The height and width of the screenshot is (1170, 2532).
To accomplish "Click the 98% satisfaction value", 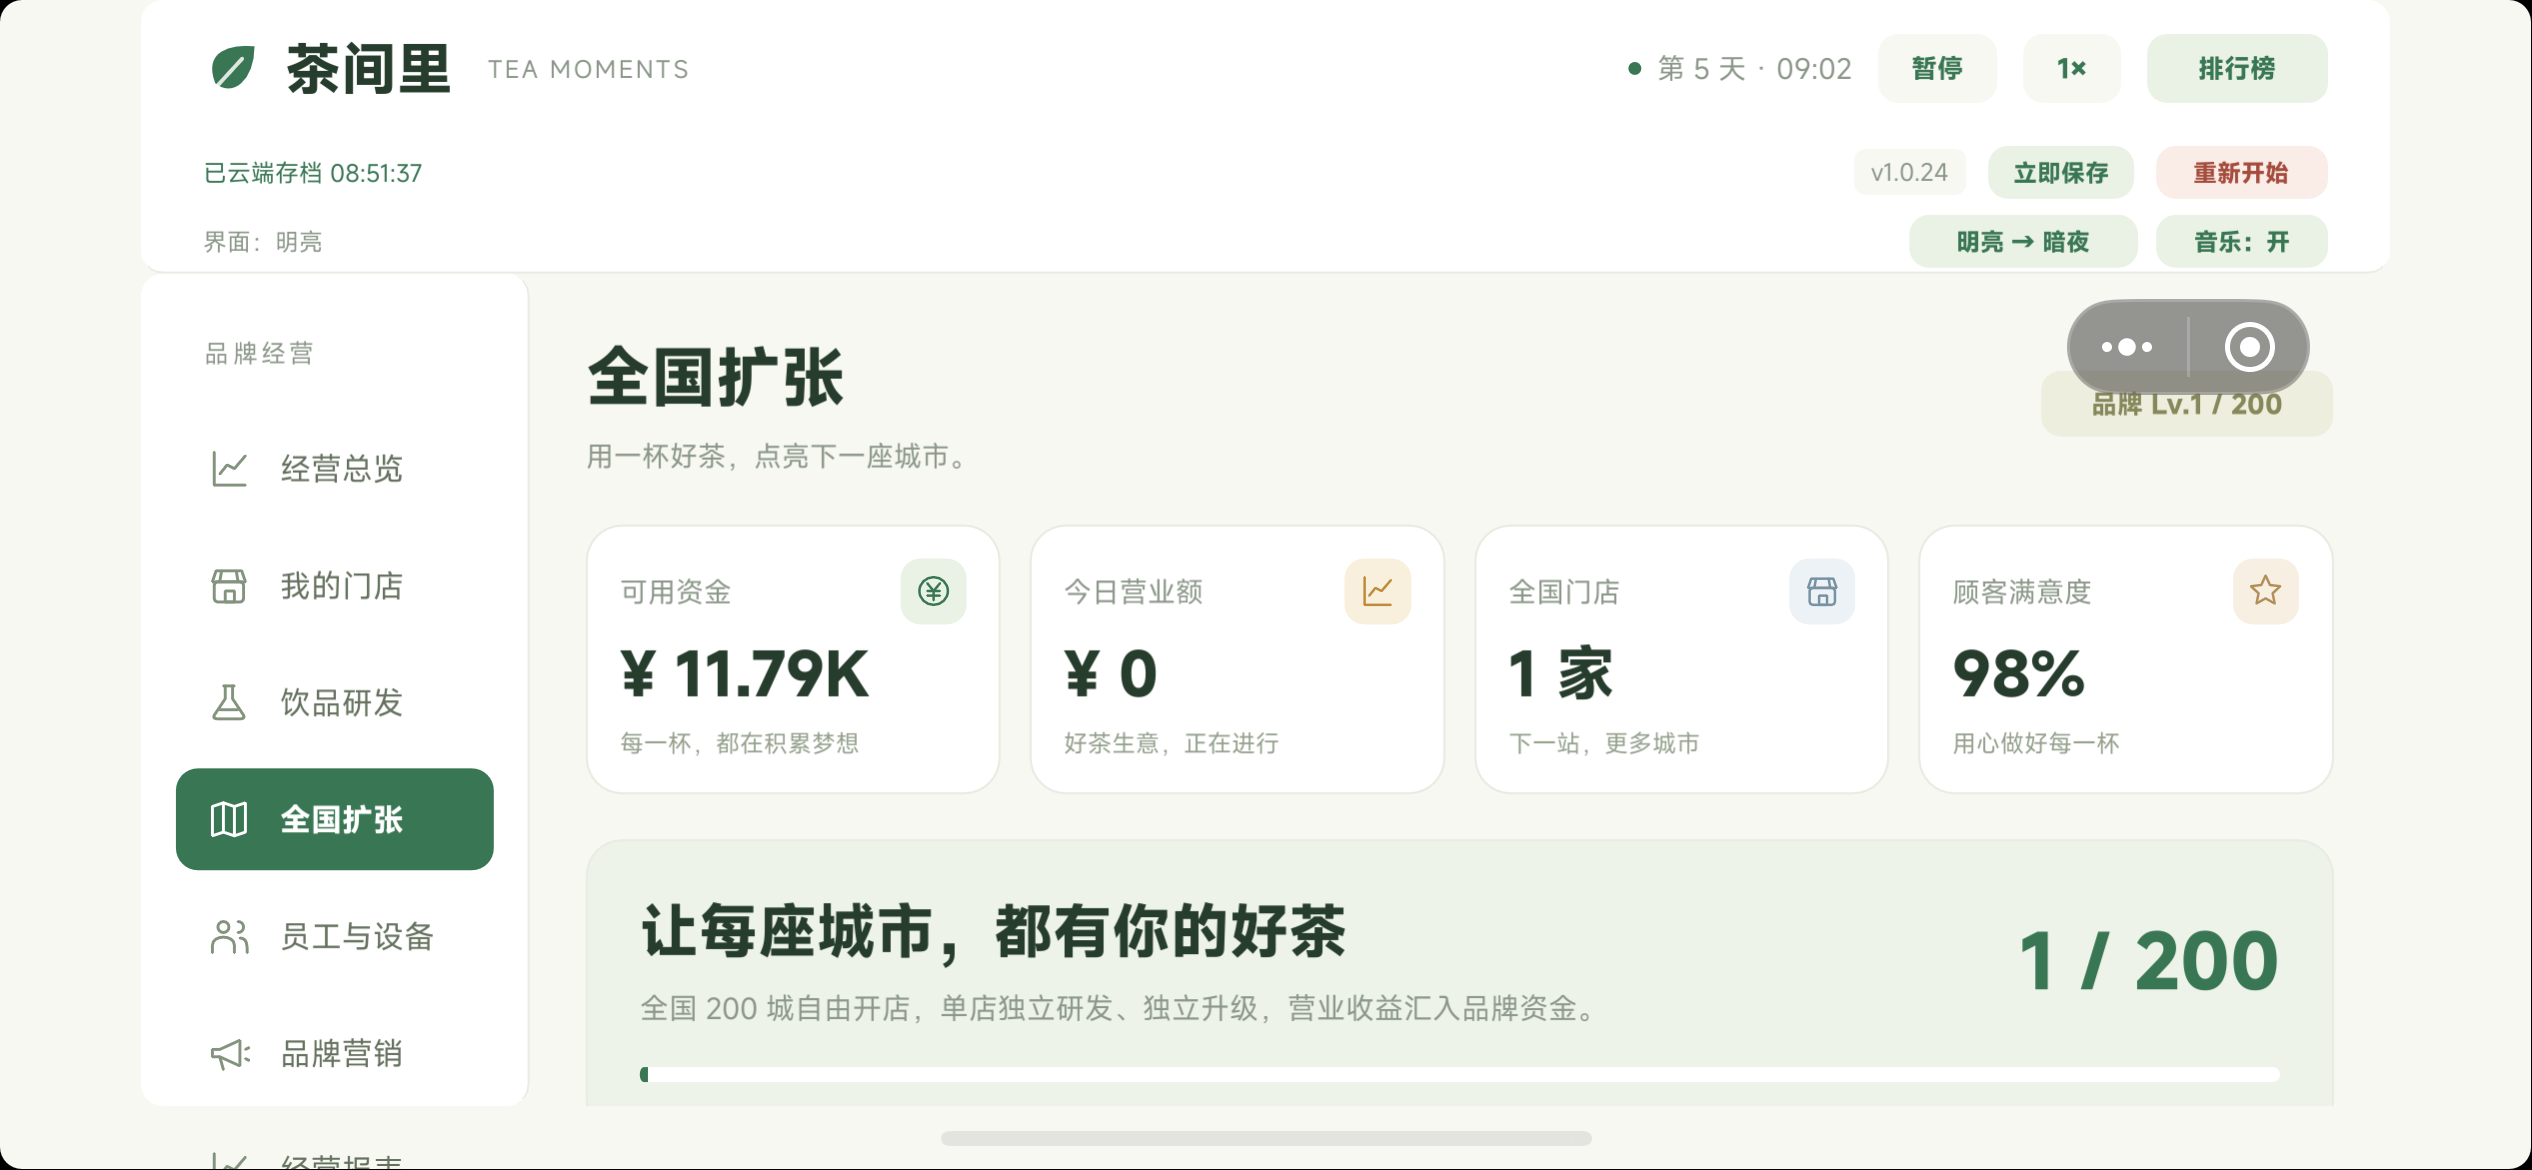I will 2019,673.
